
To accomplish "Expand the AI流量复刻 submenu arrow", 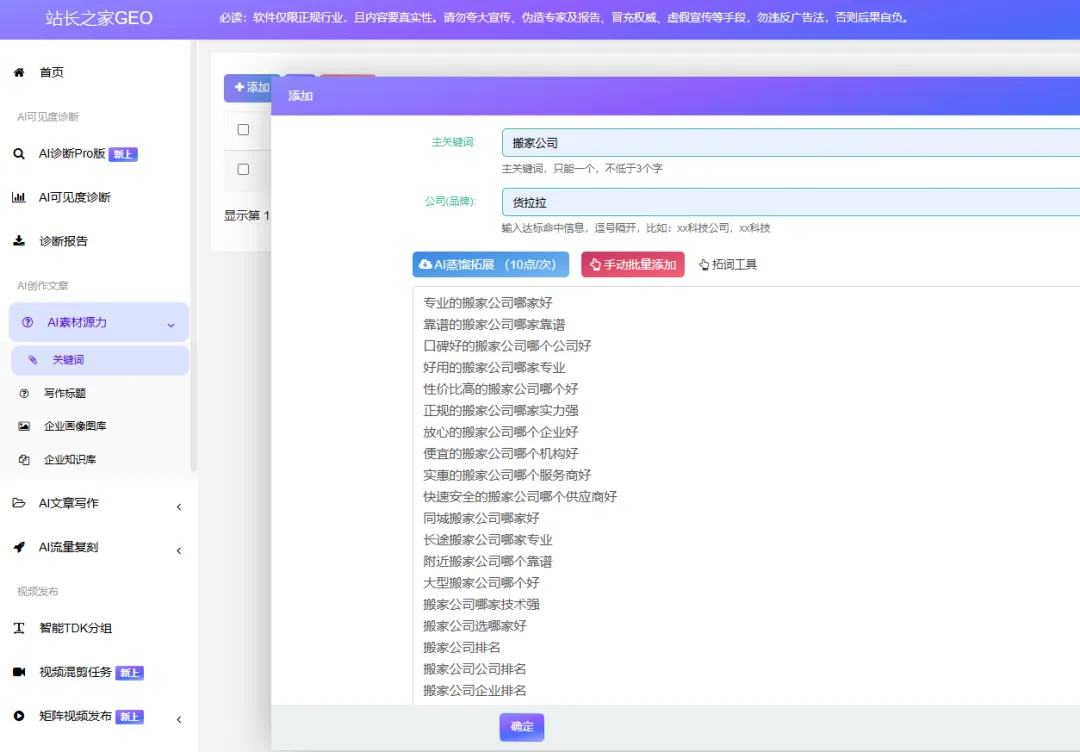I will tap(179, 551).
